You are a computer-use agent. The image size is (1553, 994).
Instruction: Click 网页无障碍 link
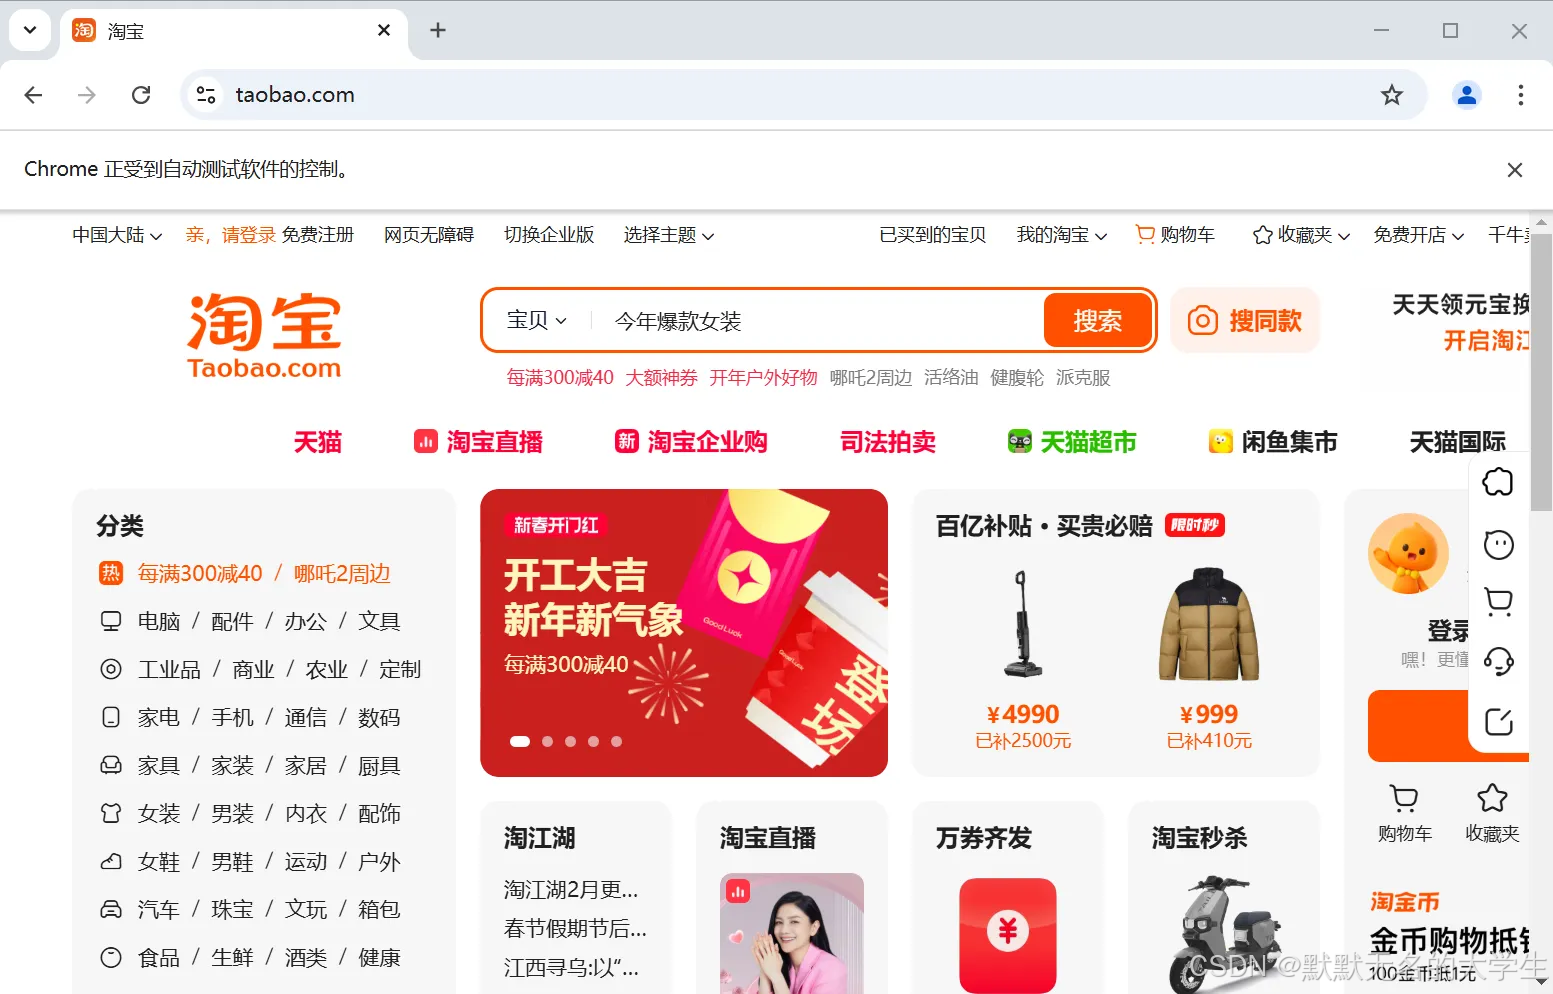click(x=429, y=235)
